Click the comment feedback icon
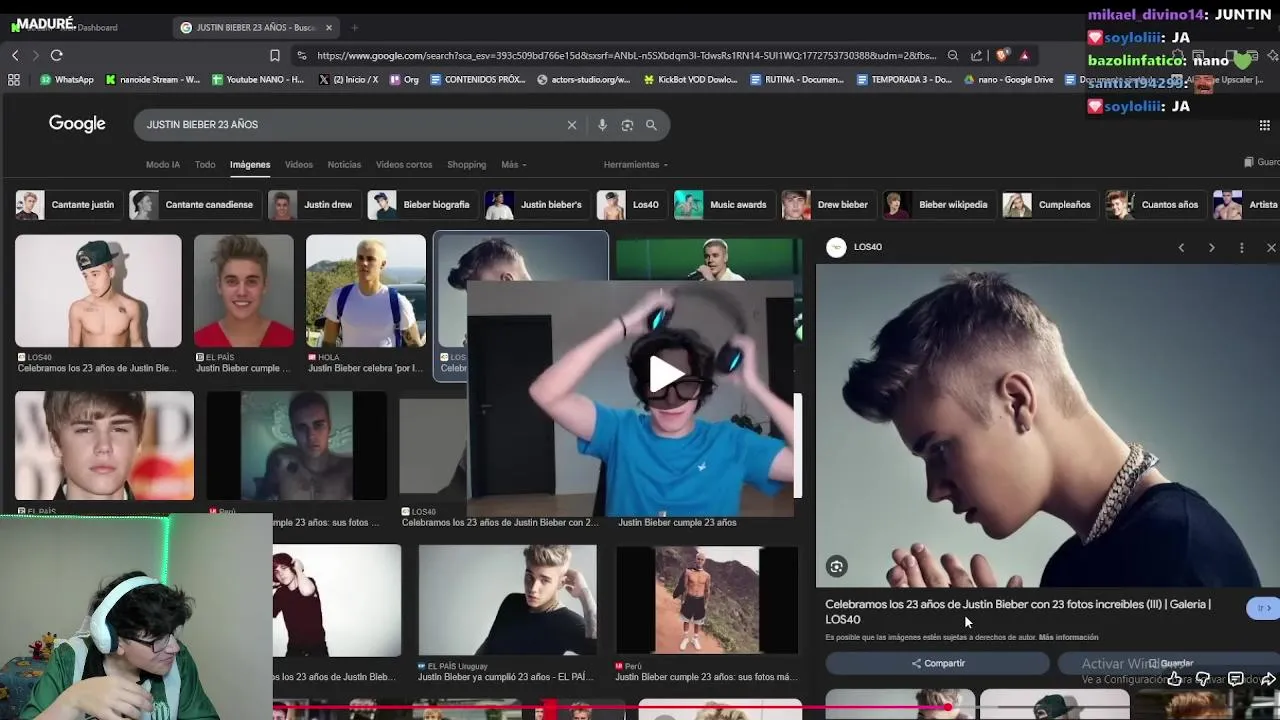This screenshot has width=1280, height=720. pos(1235,679)
